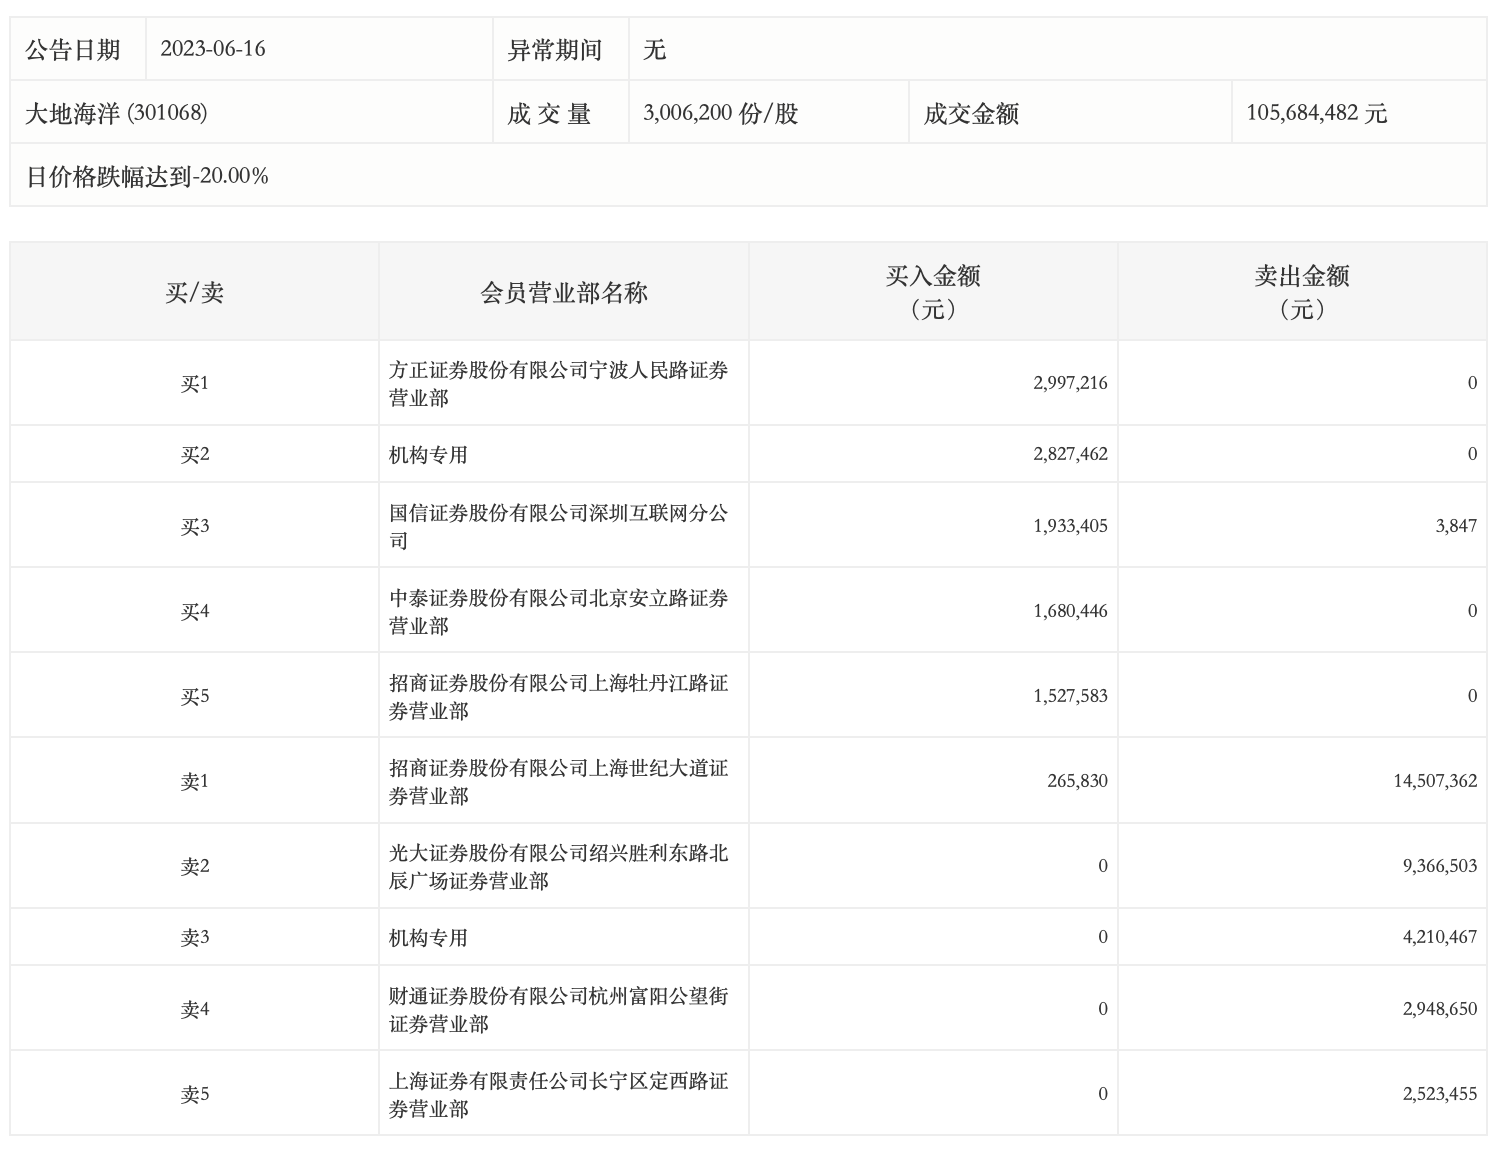Click the total turnover 105,684,482 元
Viewport: 1504px width, 1152px height.
1316,113
